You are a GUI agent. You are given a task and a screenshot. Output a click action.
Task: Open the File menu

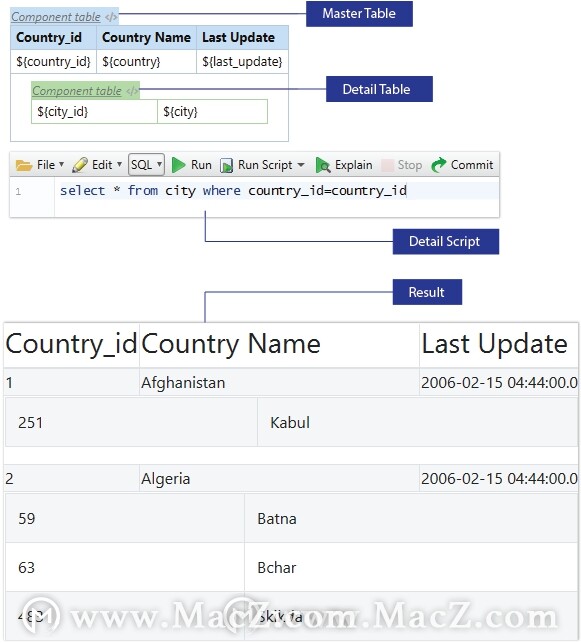click(46, 165)
